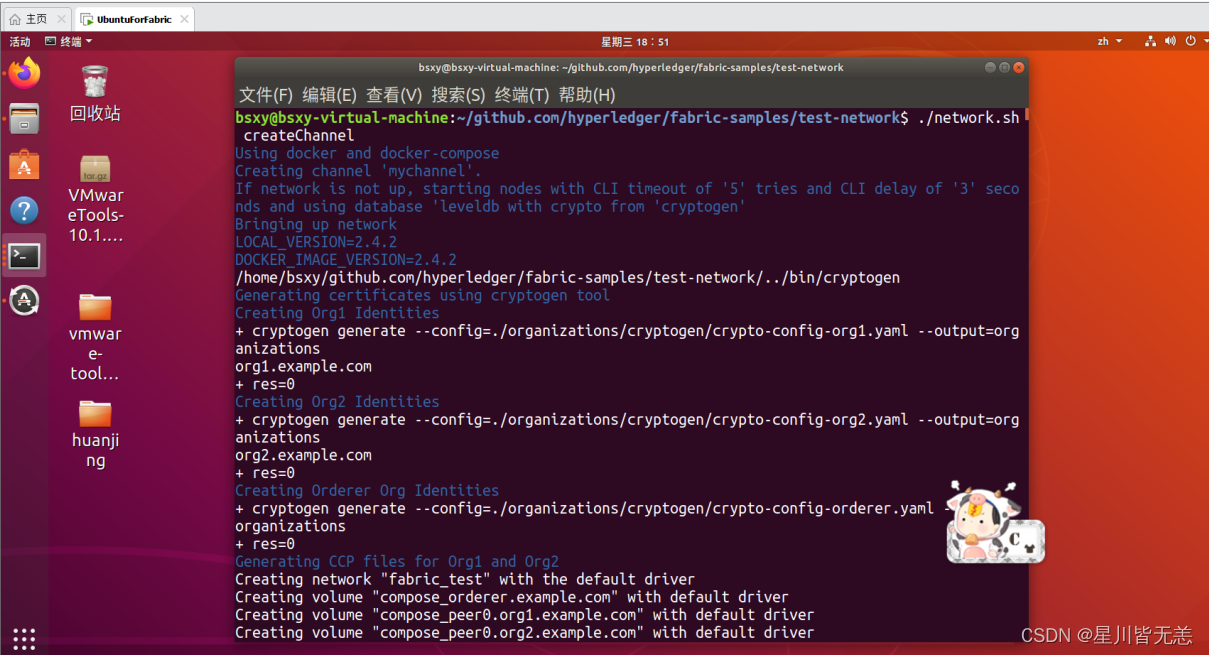Click line 'Creating Org2 Identities'

(x=337, y=402)
